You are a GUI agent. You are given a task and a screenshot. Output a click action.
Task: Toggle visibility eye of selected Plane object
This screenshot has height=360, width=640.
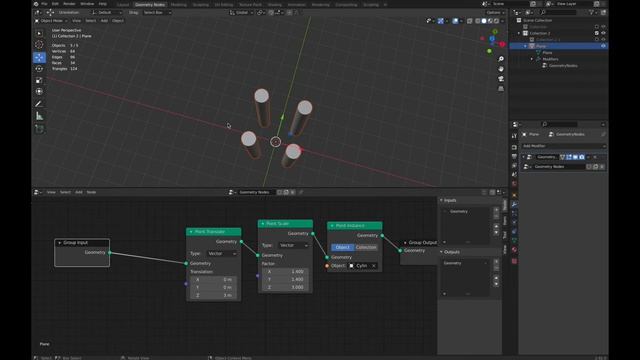click(x=603, y=46)
